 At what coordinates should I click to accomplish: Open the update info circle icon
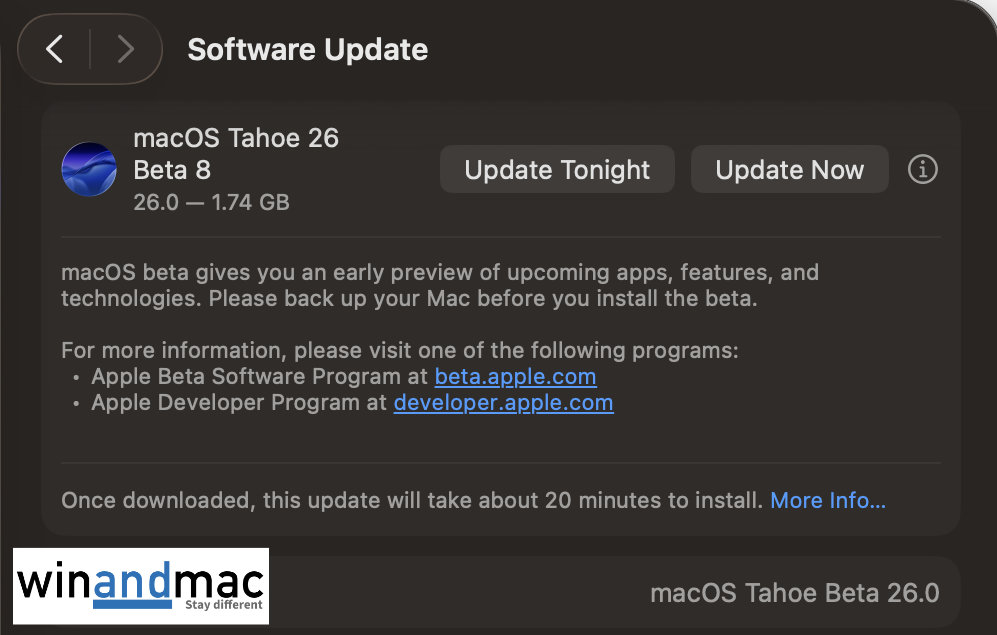click(x=922, y=170)
